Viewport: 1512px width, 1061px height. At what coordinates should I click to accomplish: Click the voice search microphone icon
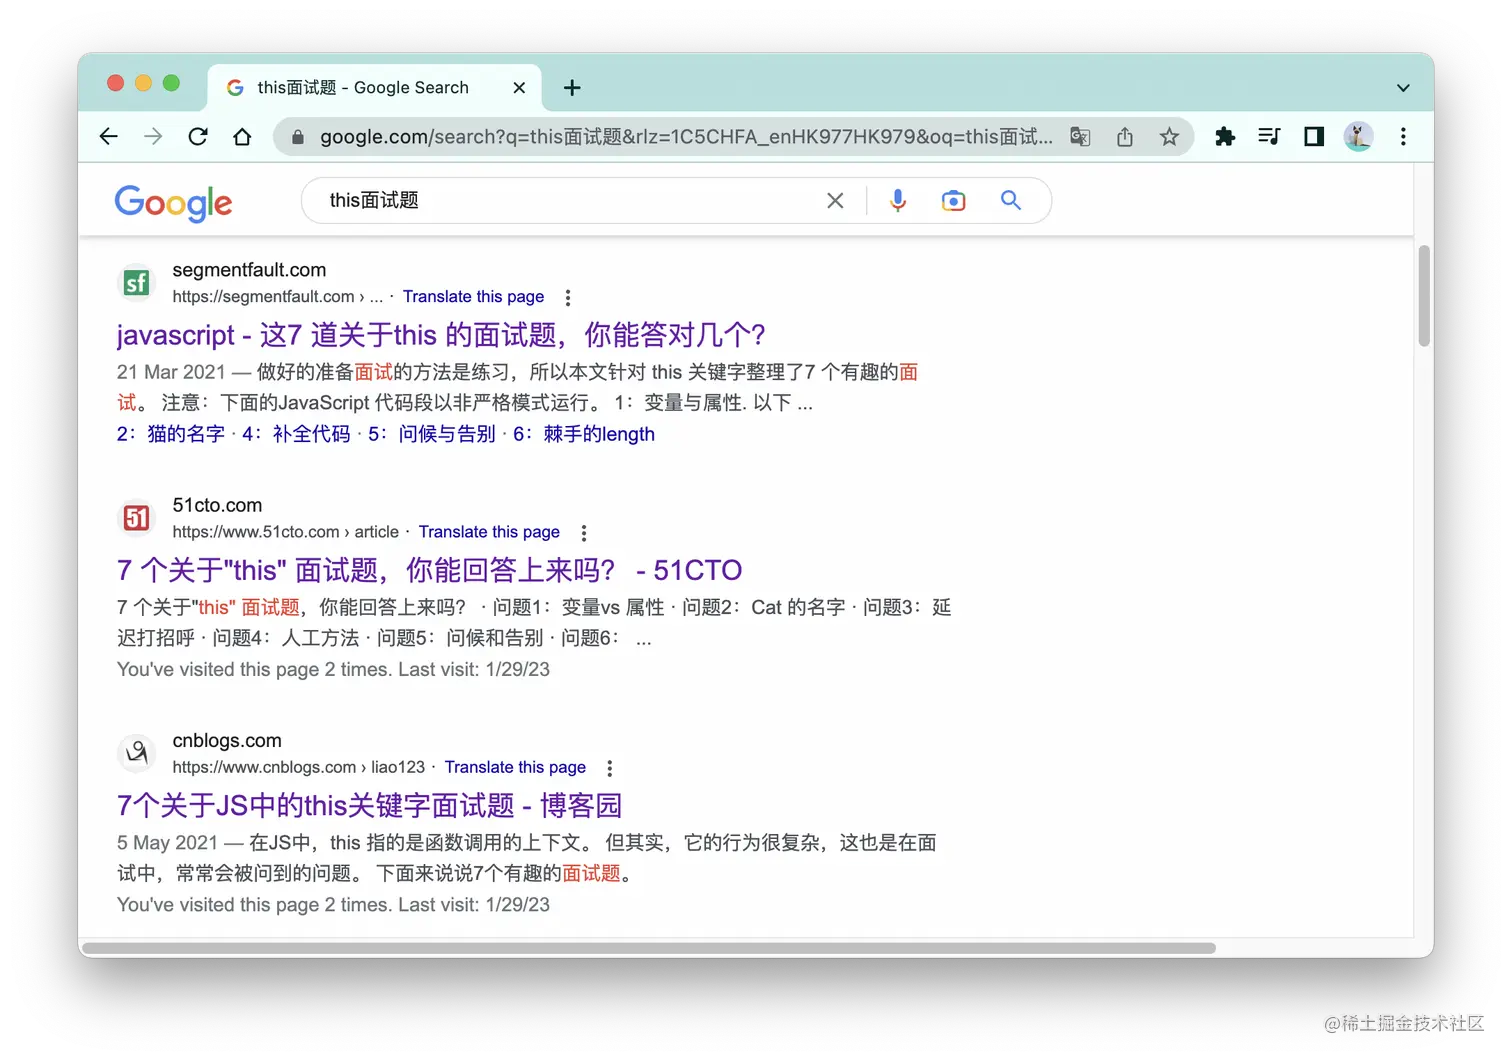[x=897, y=200]
